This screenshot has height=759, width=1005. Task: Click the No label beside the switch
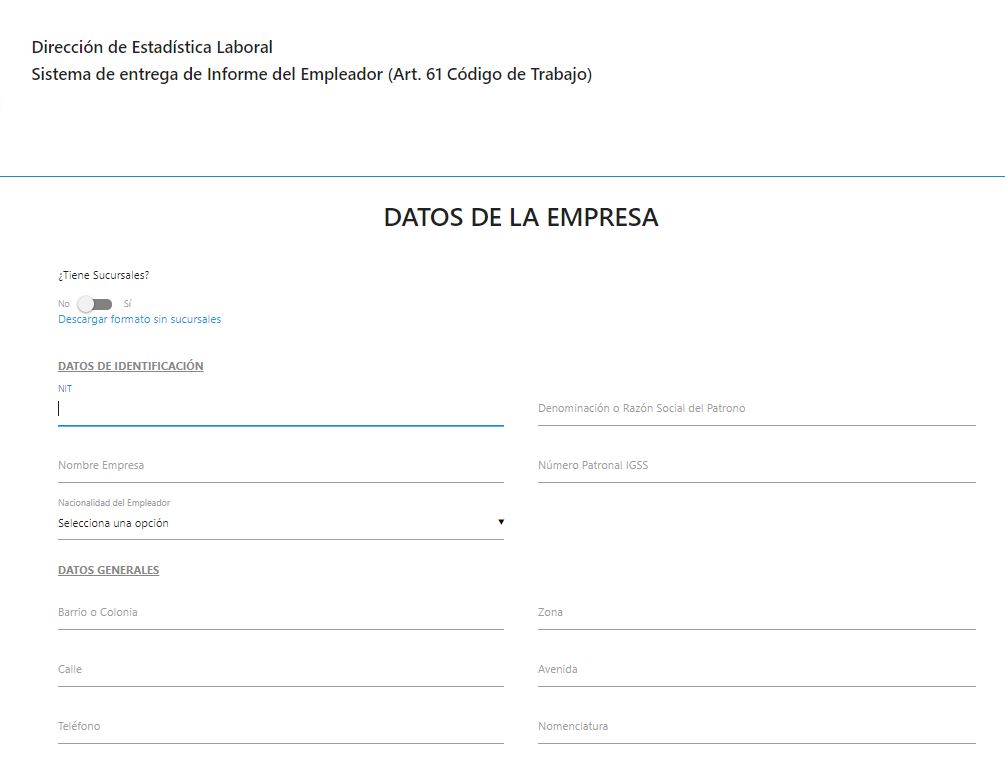64,304
